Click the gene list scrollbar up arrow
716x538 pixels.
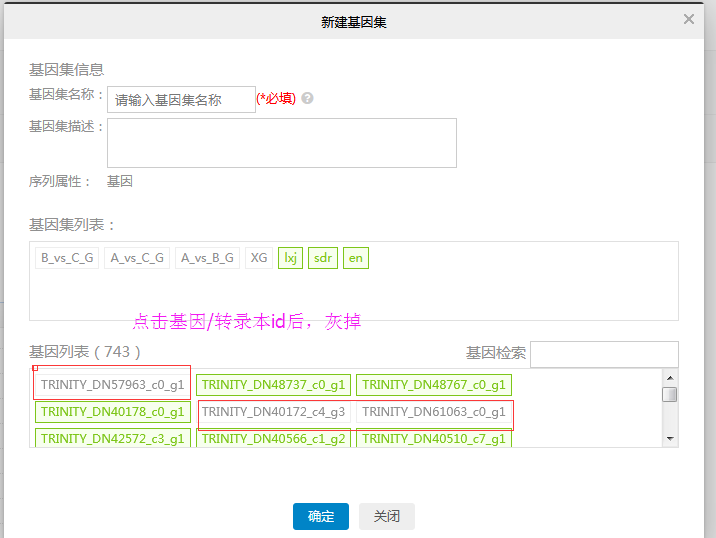(670, 378)
